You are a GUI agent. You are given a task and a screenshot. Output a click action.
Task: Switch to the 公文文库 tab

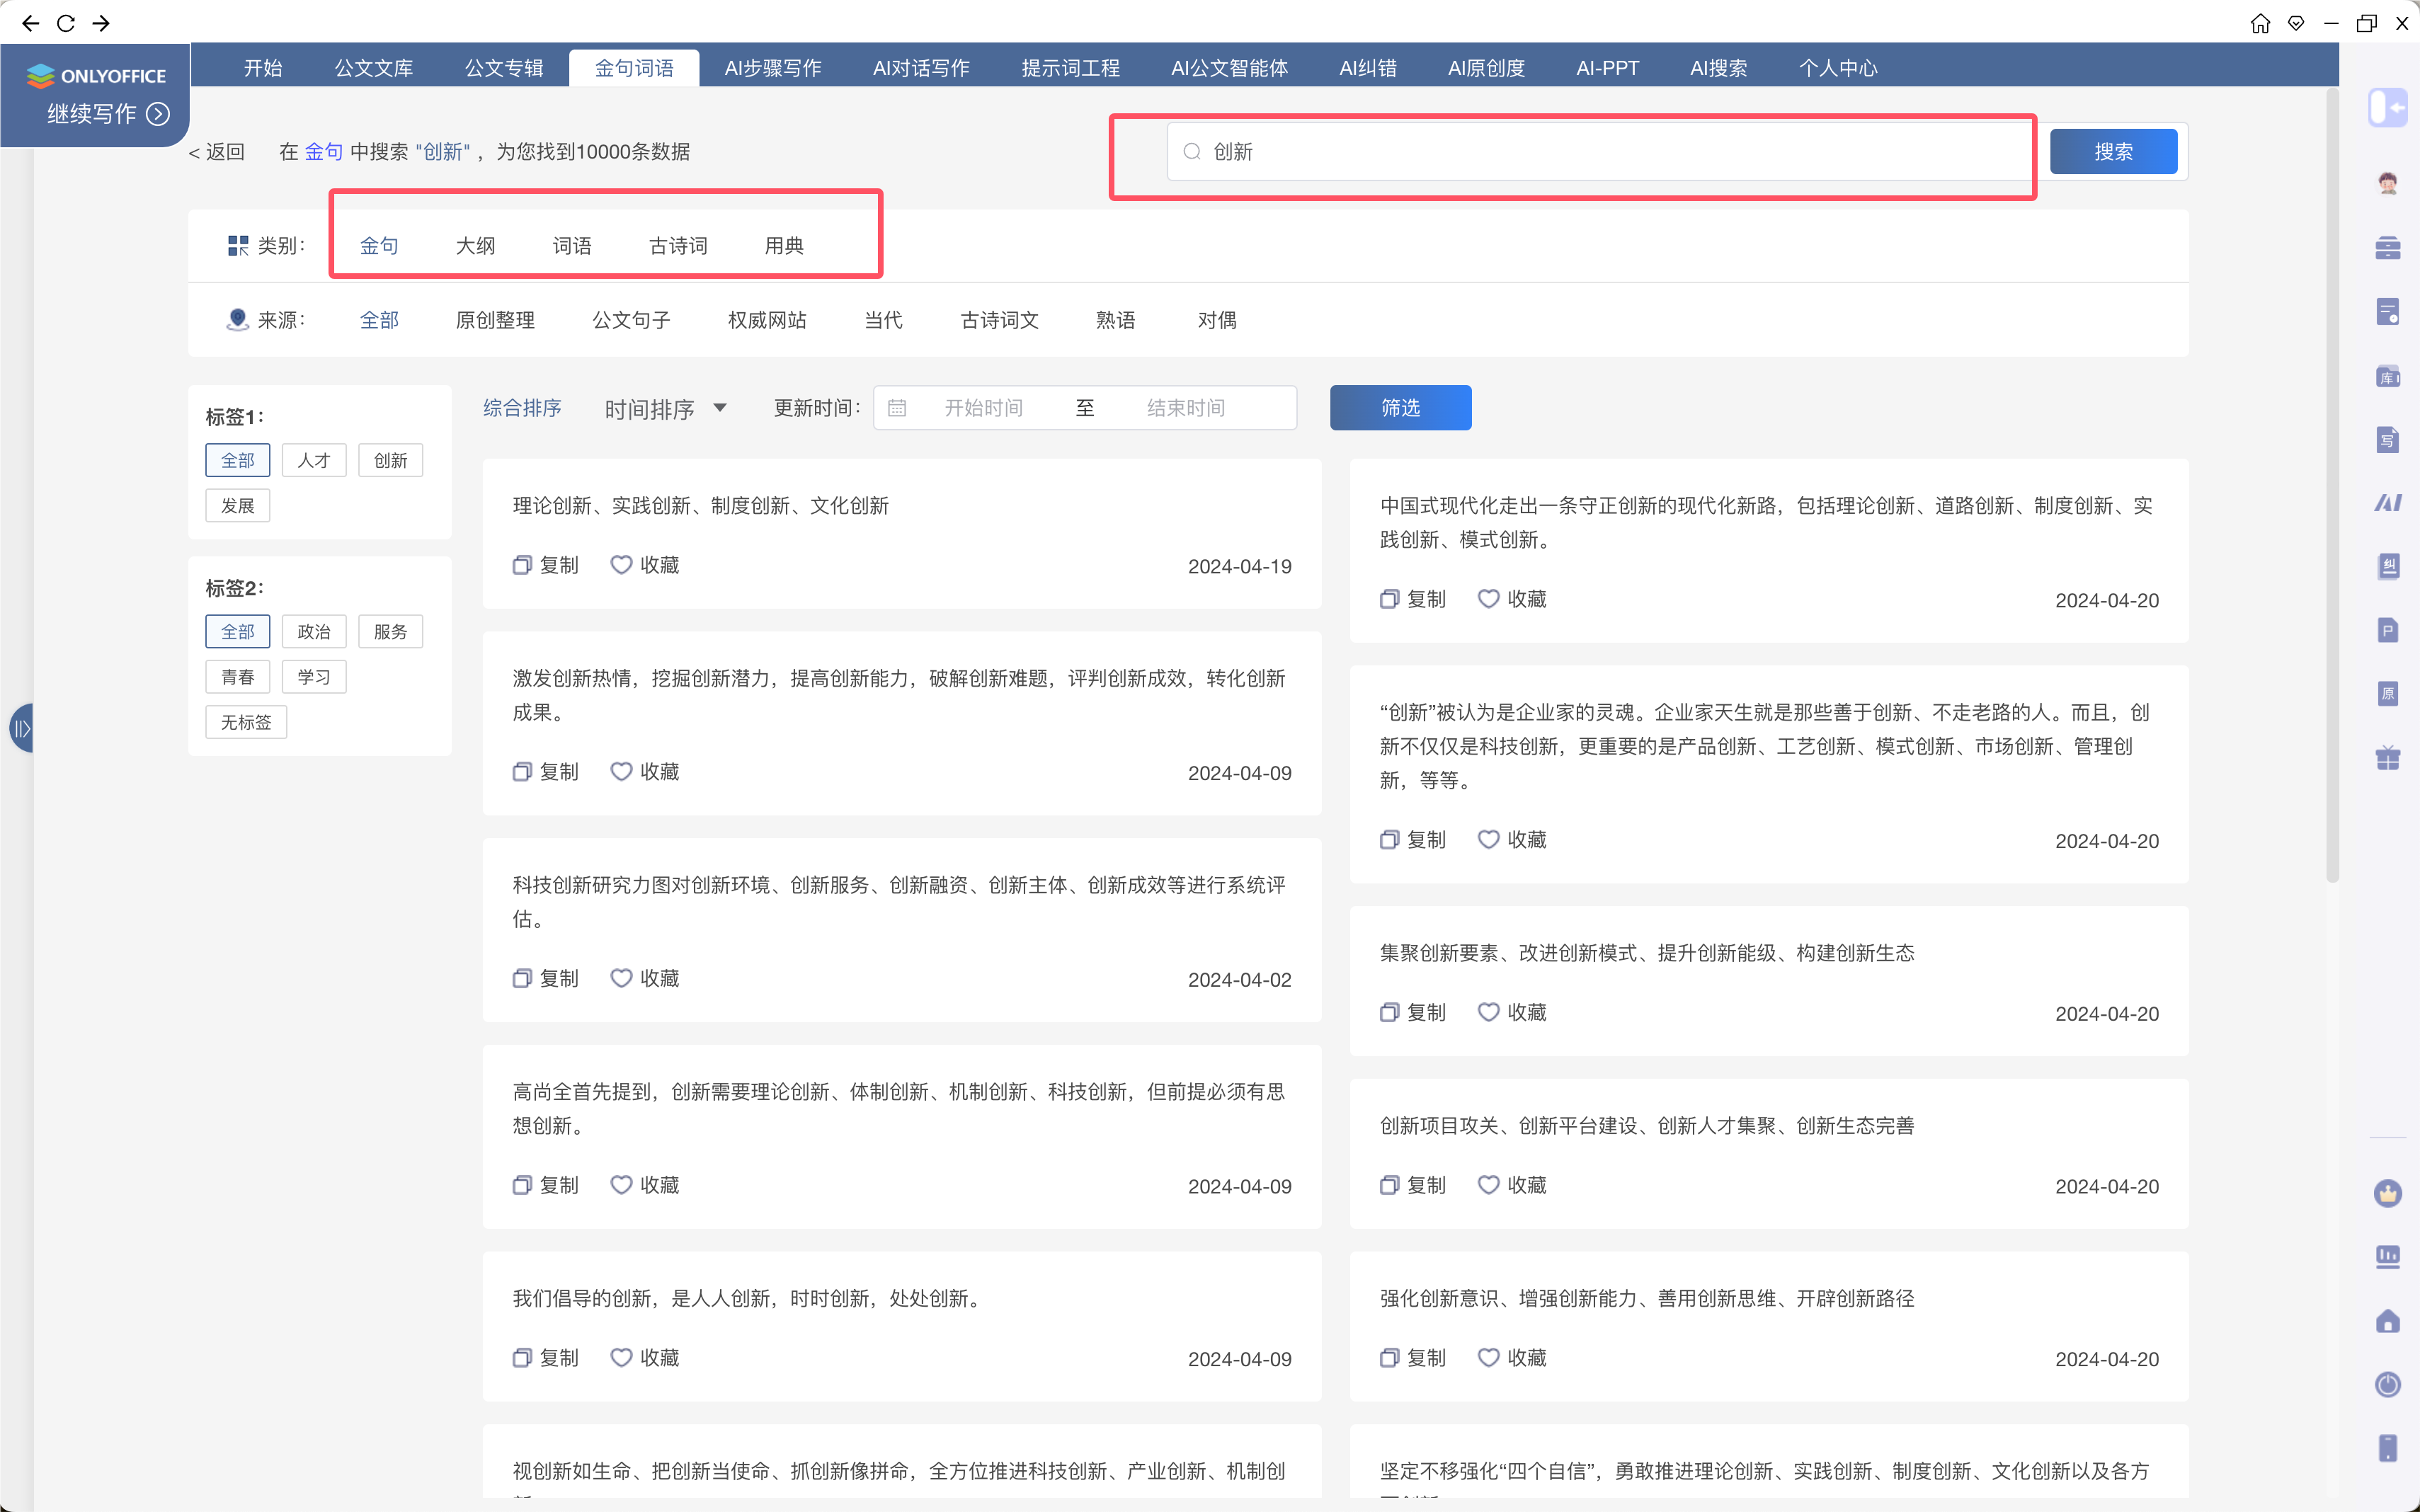pos(374,68)
